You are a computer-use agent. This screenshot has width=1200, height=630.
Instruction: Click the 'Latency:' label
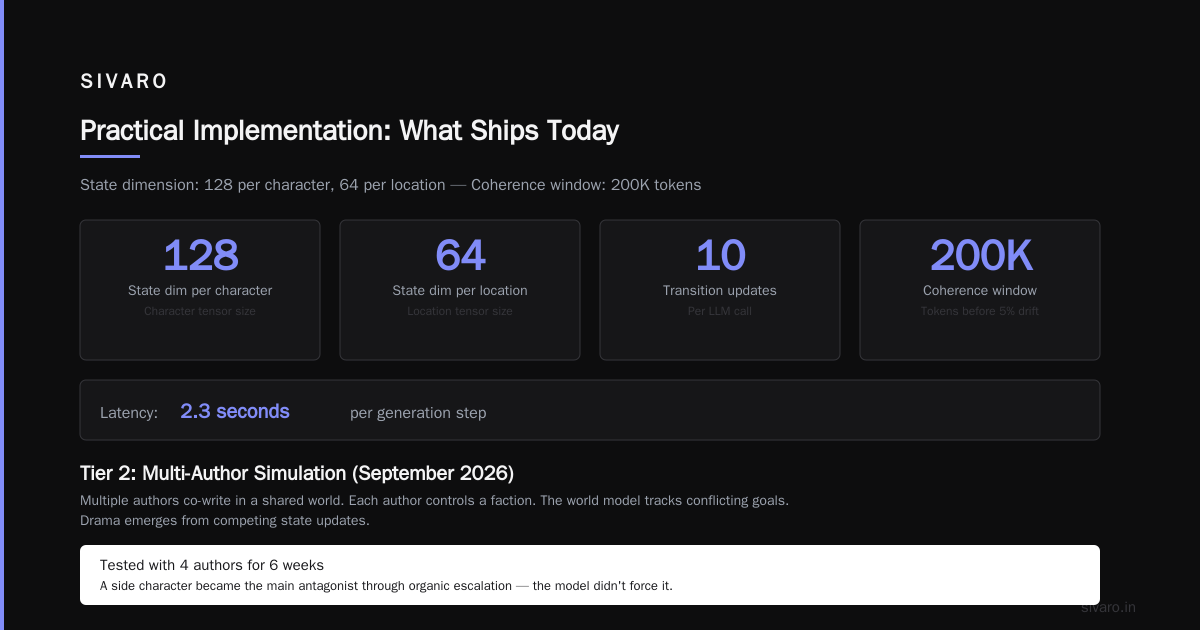[x=129, y=413]
